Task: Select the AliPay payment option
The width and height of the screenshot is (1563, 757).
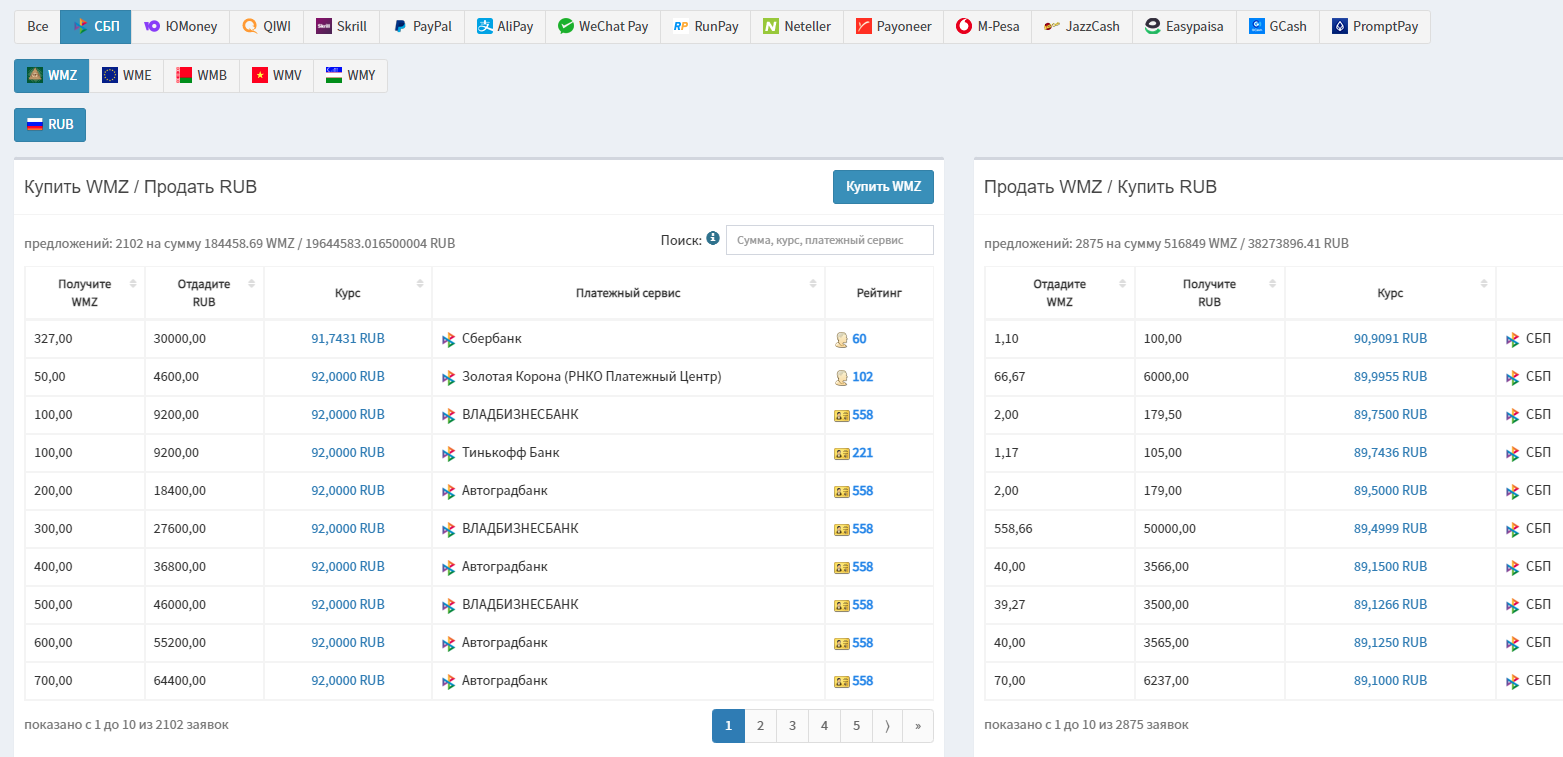Action: pos(504,27)
